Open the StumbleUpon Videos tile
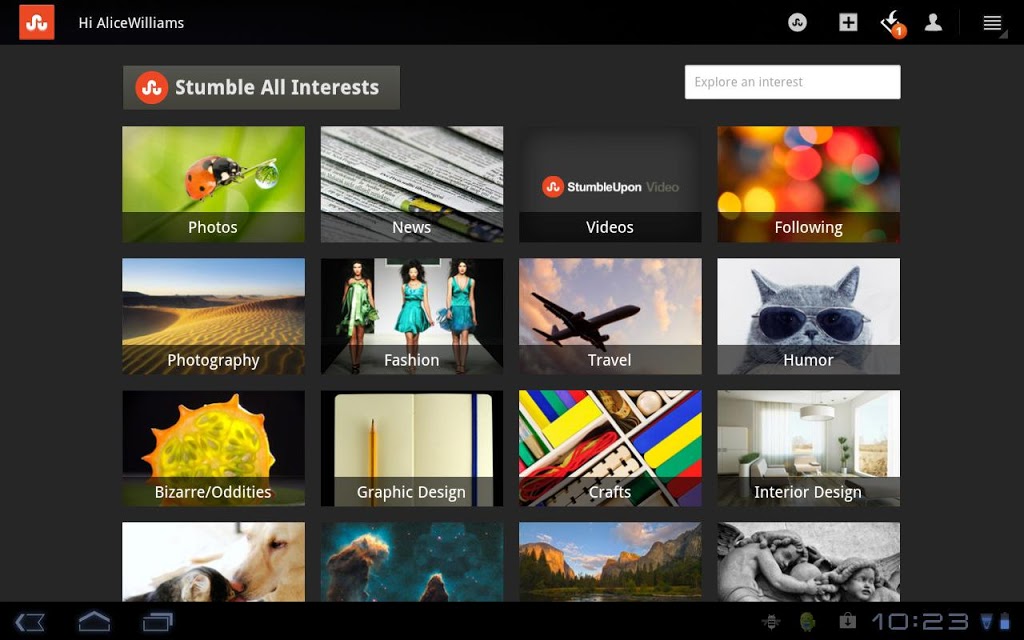The image size is (1024, 640). point(610,184)
